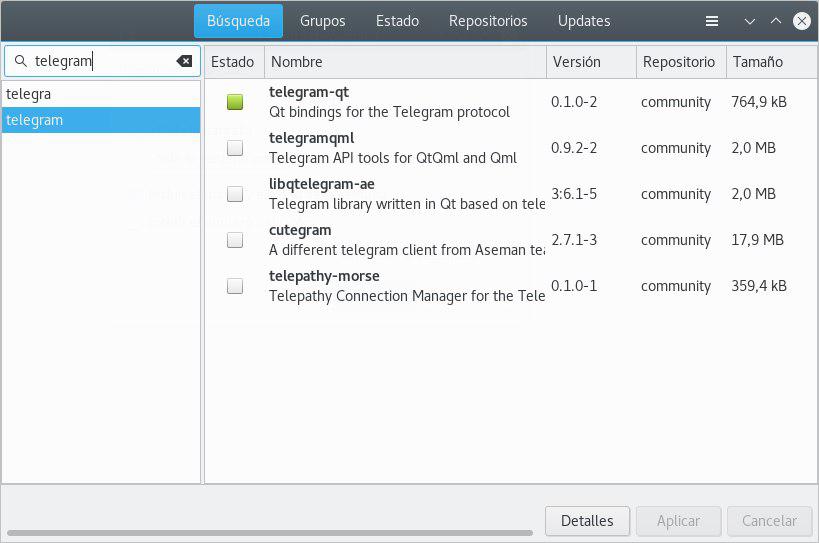
Task: Sort packages by Nombre column
Action: 405,62
